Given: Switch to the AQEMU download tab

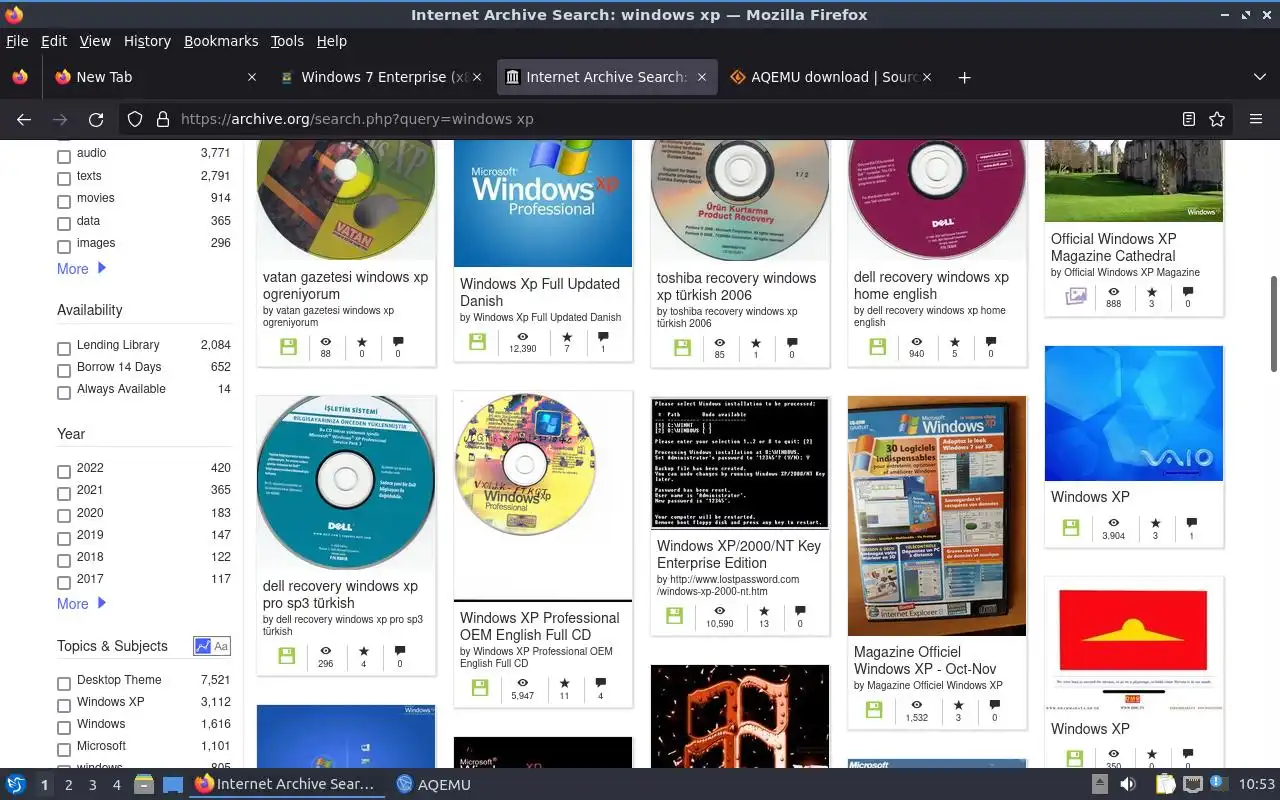Looking at the screenshot, I should point(830,77).
